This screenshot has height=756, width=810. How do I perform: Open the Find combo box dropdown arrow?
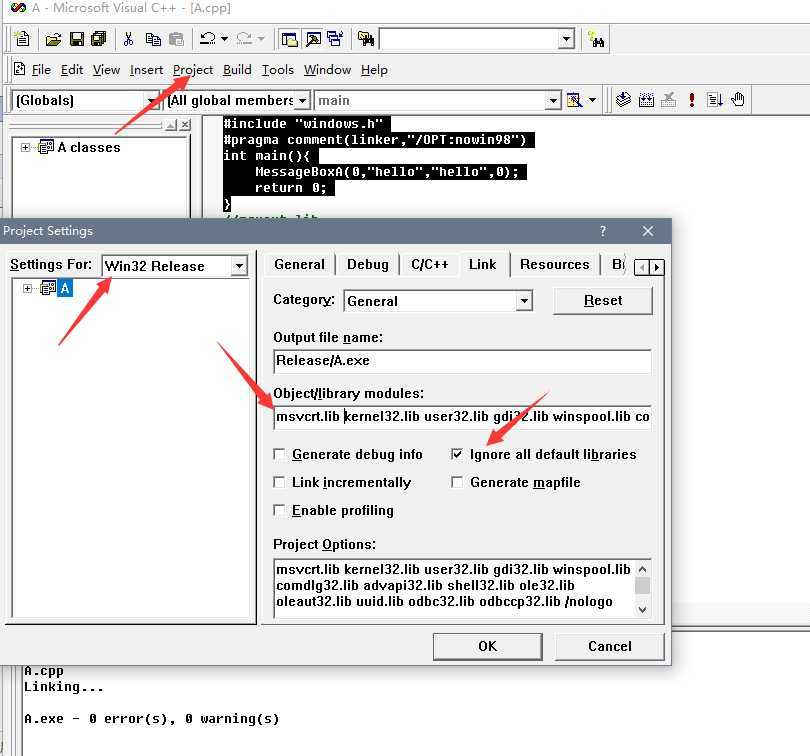tap(567, 39)
